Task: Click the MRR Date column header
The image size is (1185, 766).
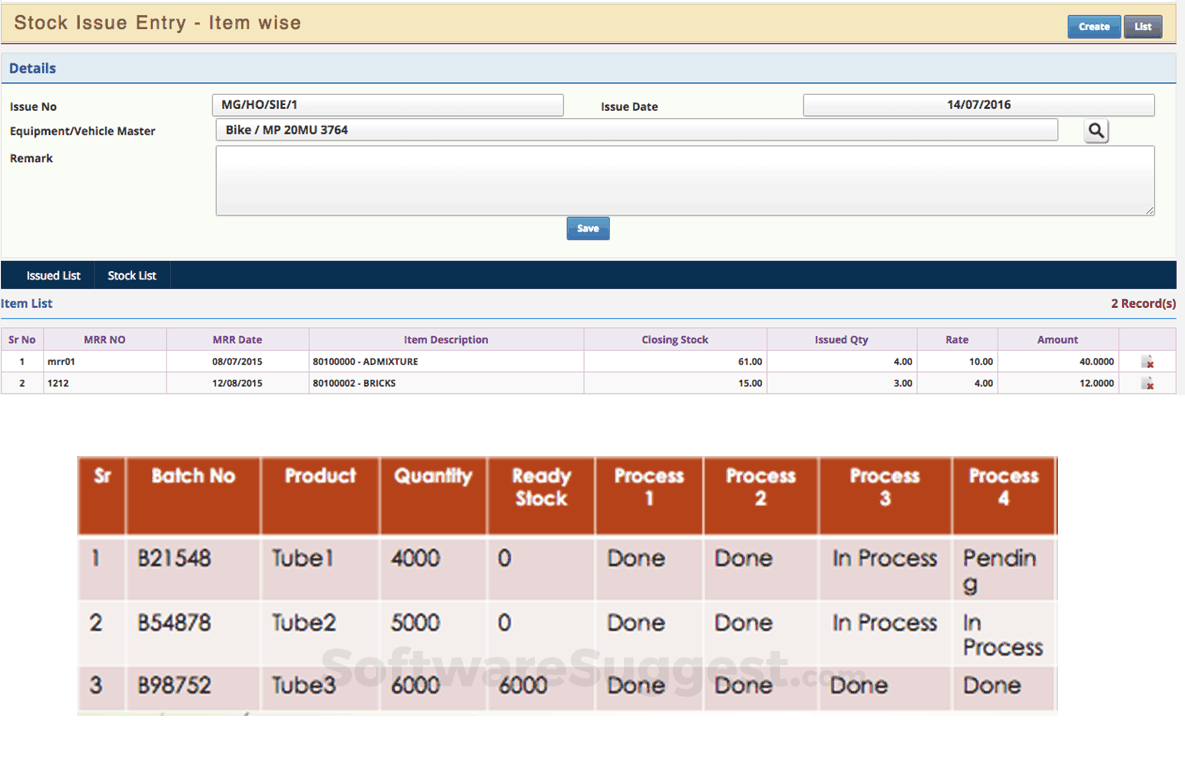Action: tap(237, 340)
